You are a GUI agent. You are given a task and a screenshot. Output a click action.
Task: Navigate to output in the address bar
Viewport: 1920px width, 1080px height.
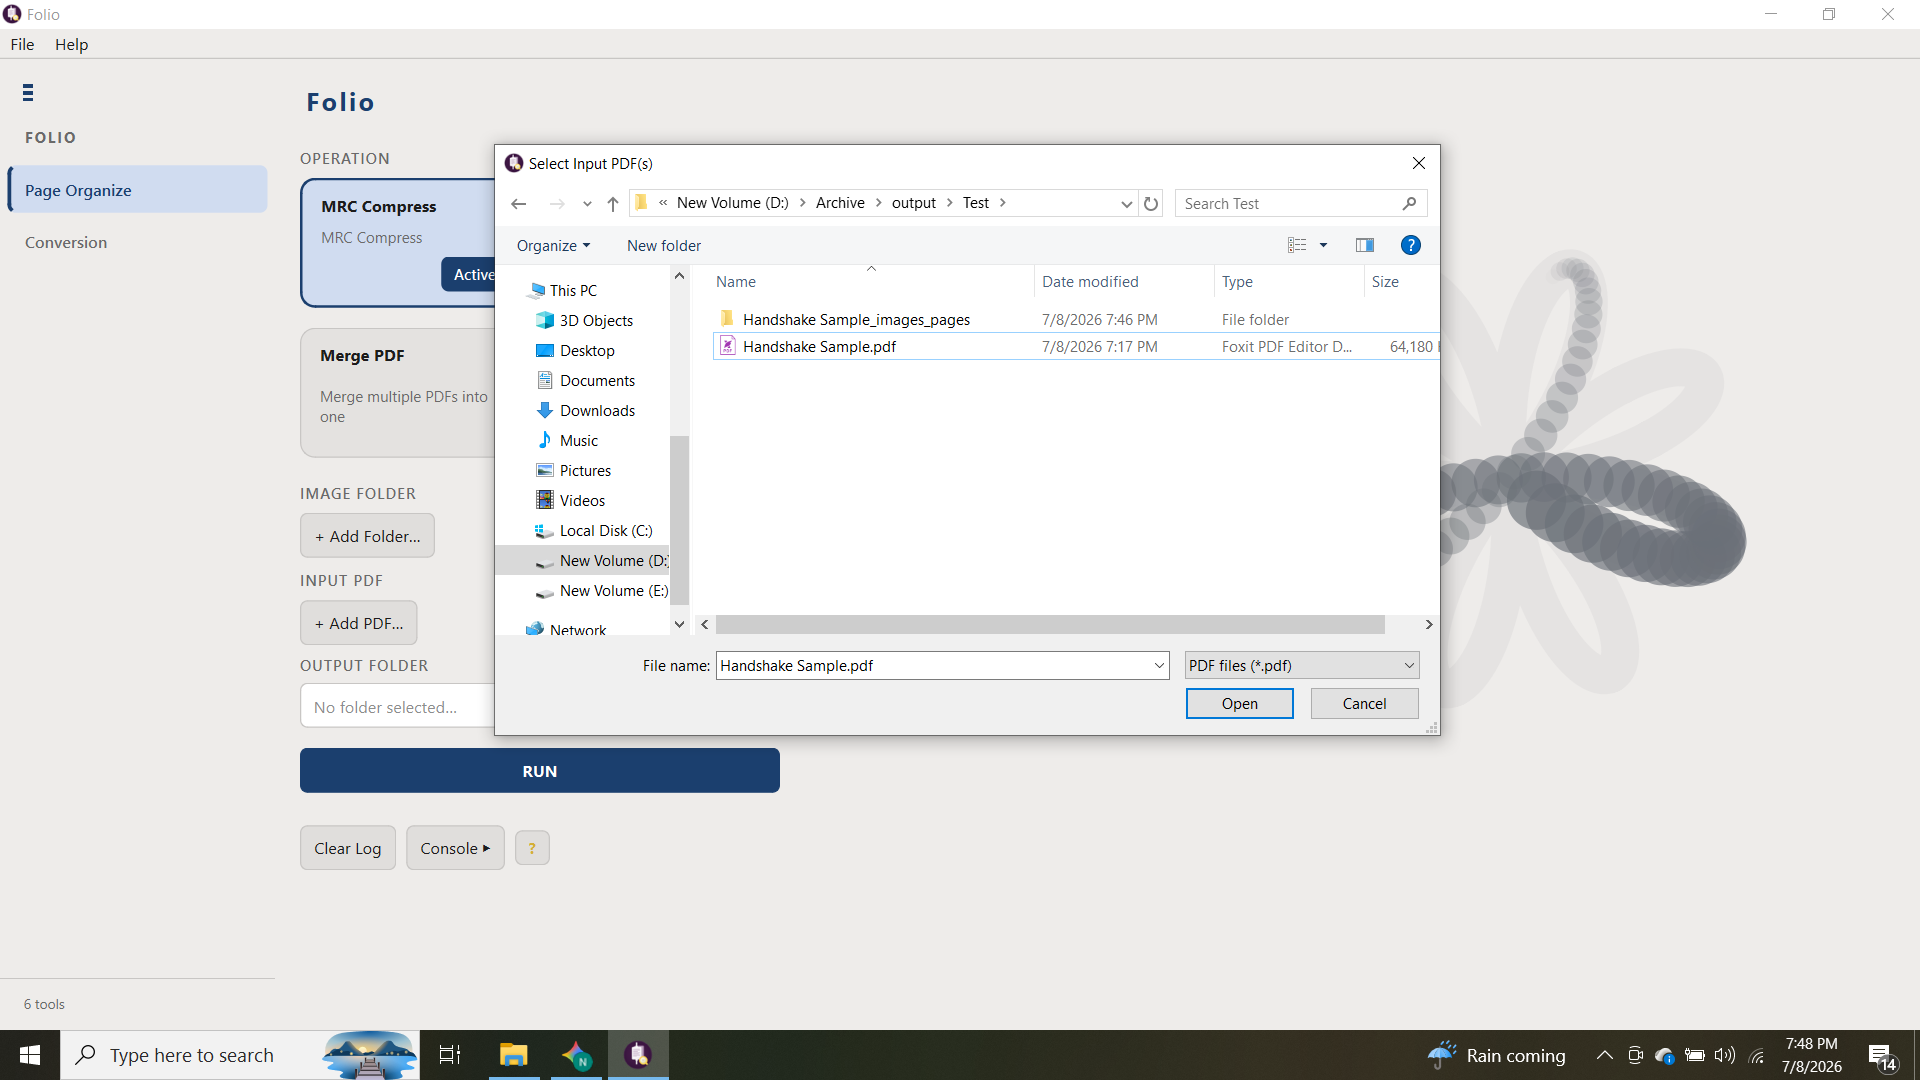click(913, 202)
